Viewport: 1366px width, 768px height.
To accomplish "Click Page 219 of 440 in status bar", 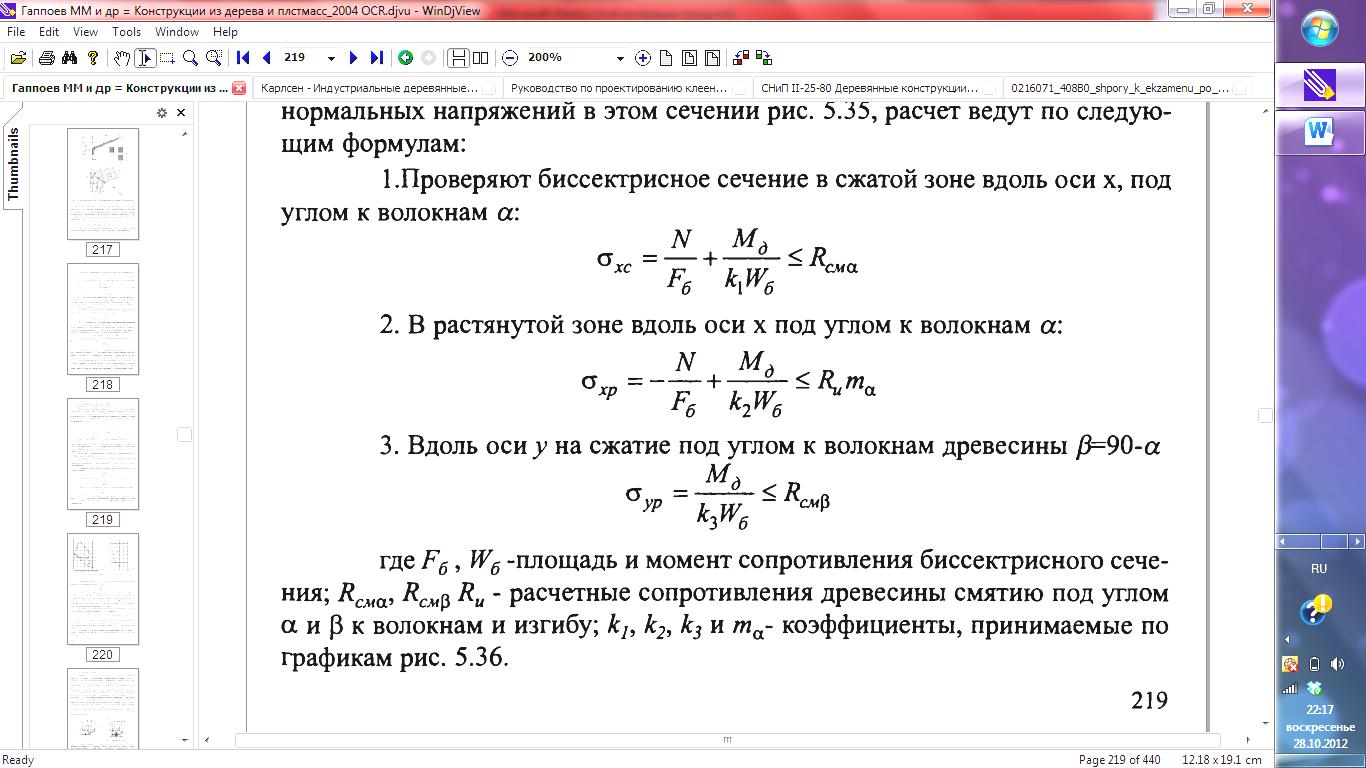I will pyautogui.click(x=1120, y=760).
